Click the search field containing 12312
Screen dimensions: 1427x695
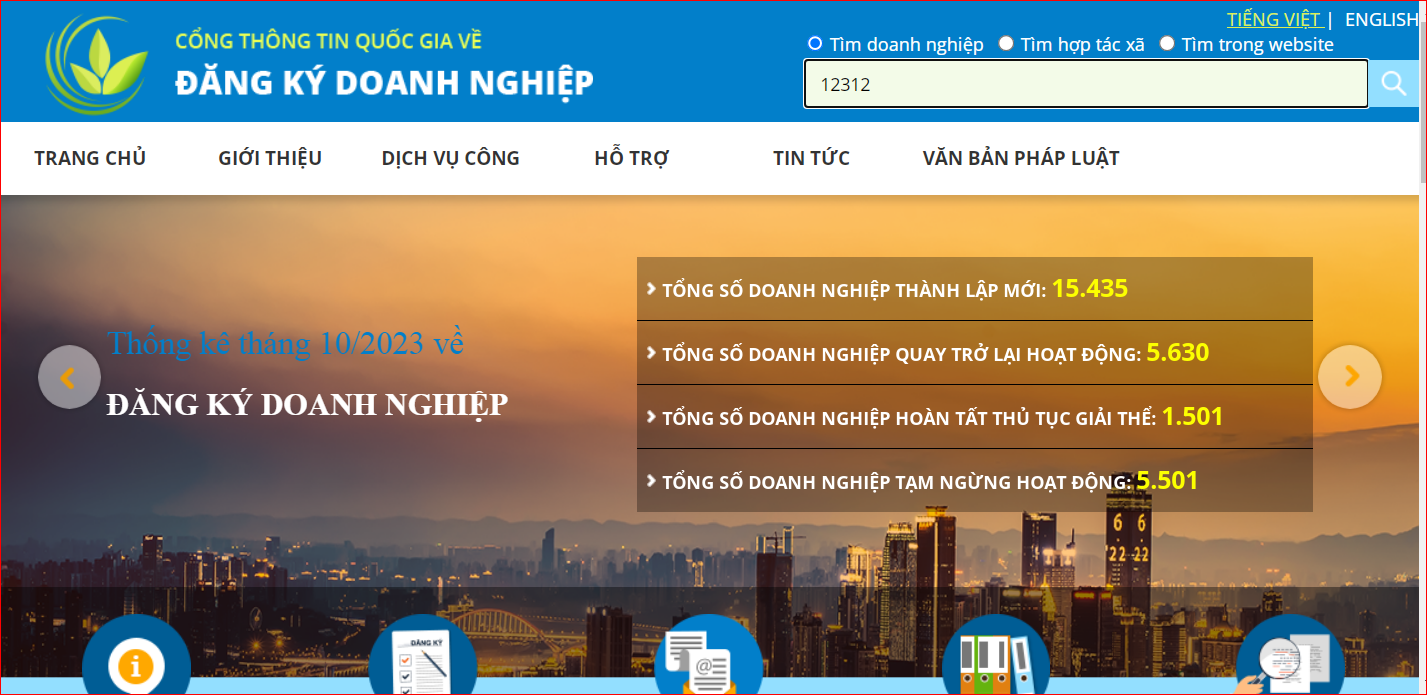coord(1086,84)
